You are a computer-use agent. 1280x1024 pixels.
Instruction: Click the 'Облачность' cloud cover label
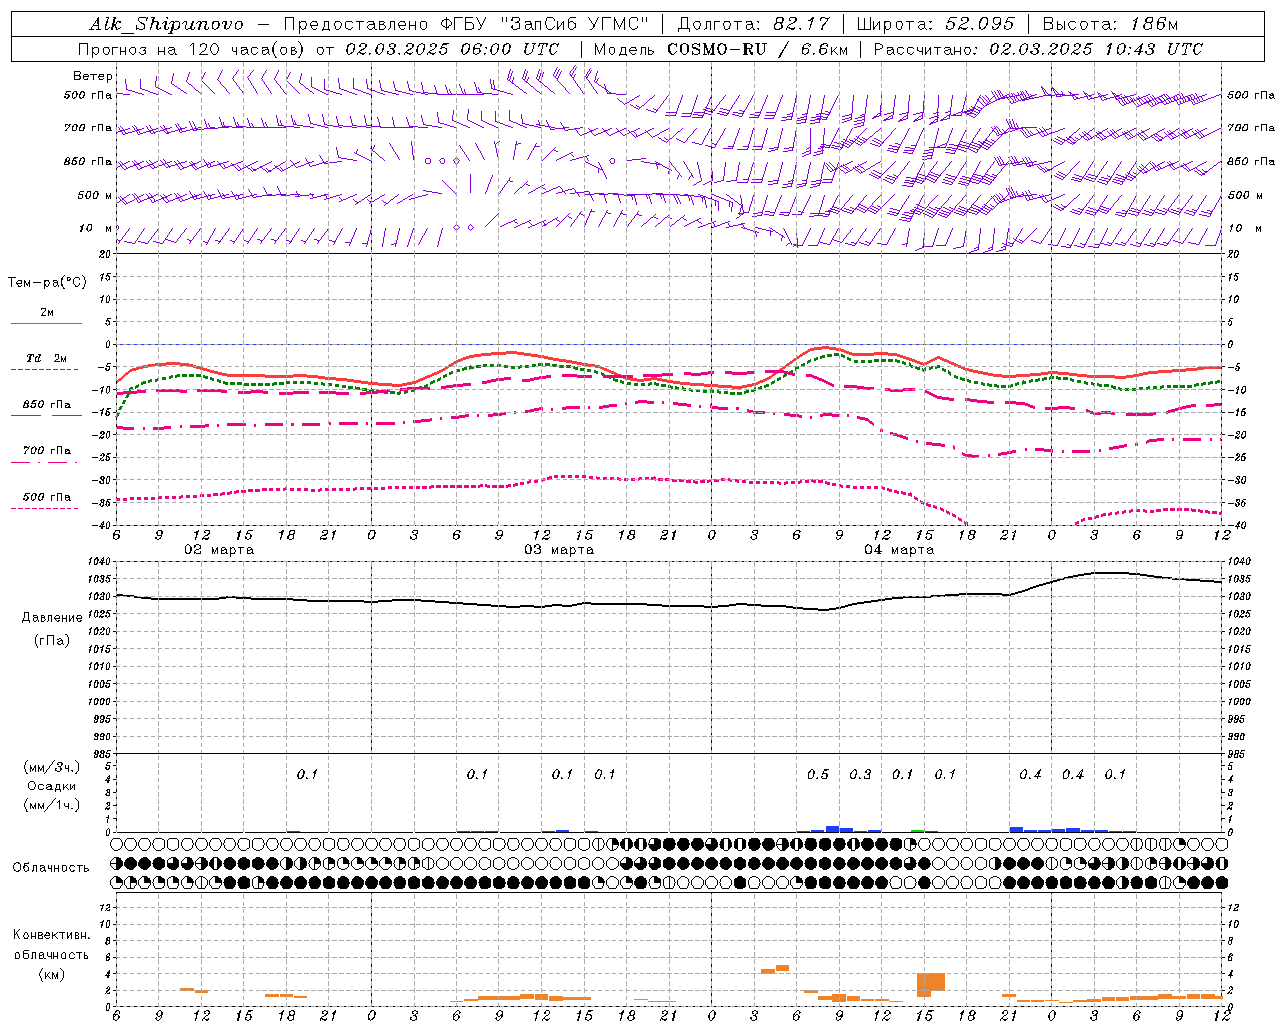(x=51, y=867)
